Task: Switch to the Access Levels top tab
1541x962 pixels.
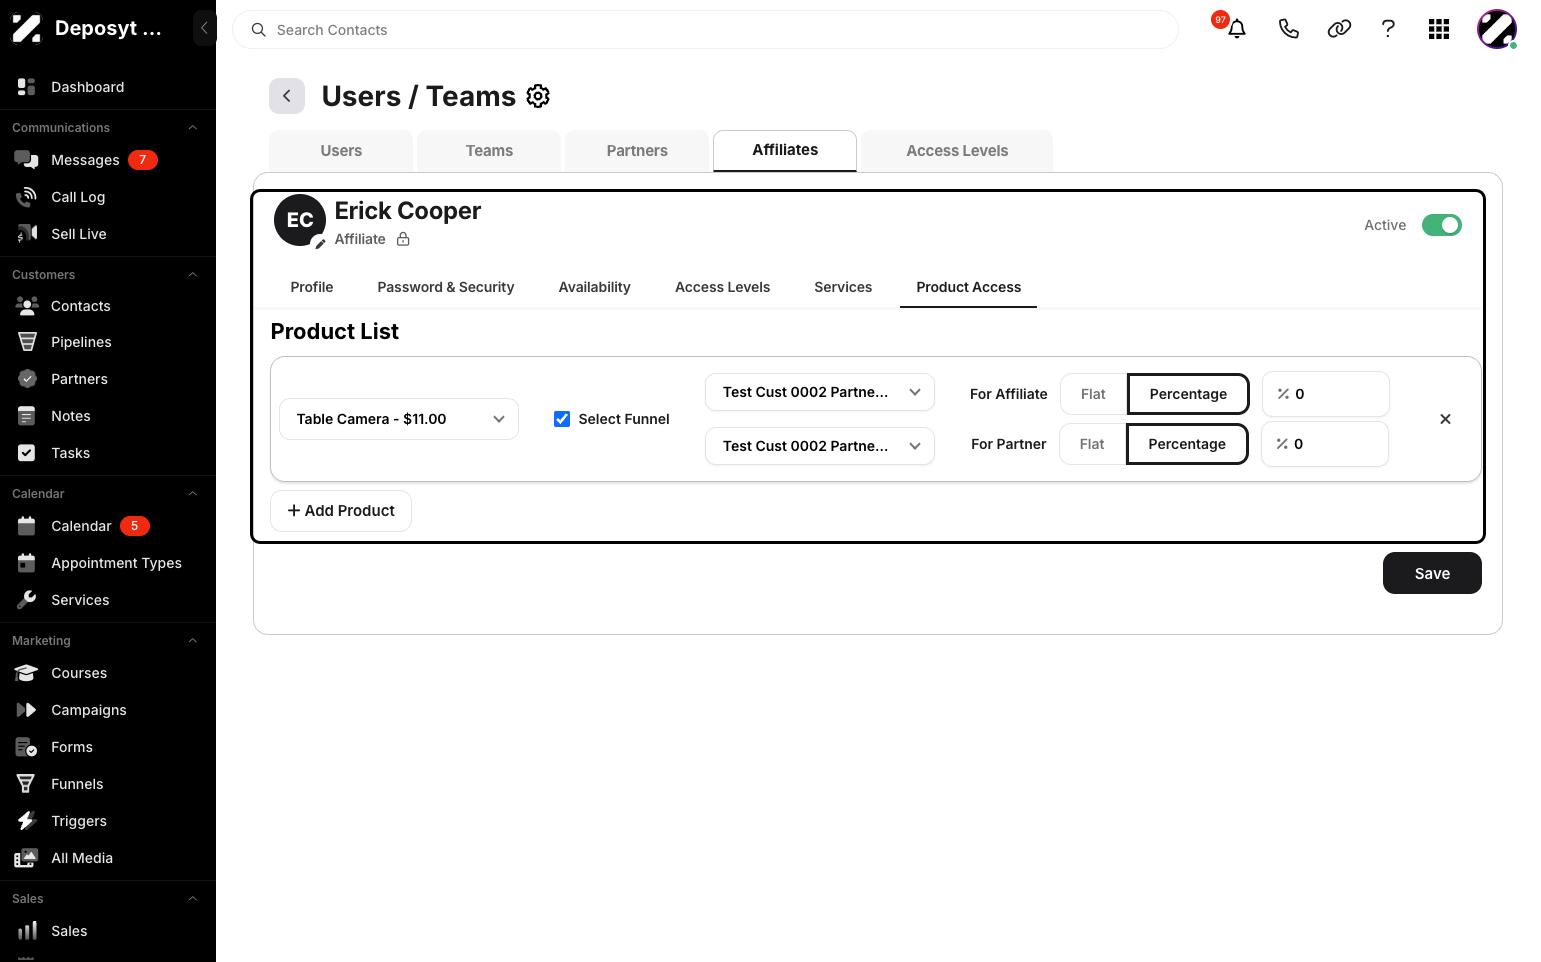Action: pyautogui.click(x=957, y=151)
